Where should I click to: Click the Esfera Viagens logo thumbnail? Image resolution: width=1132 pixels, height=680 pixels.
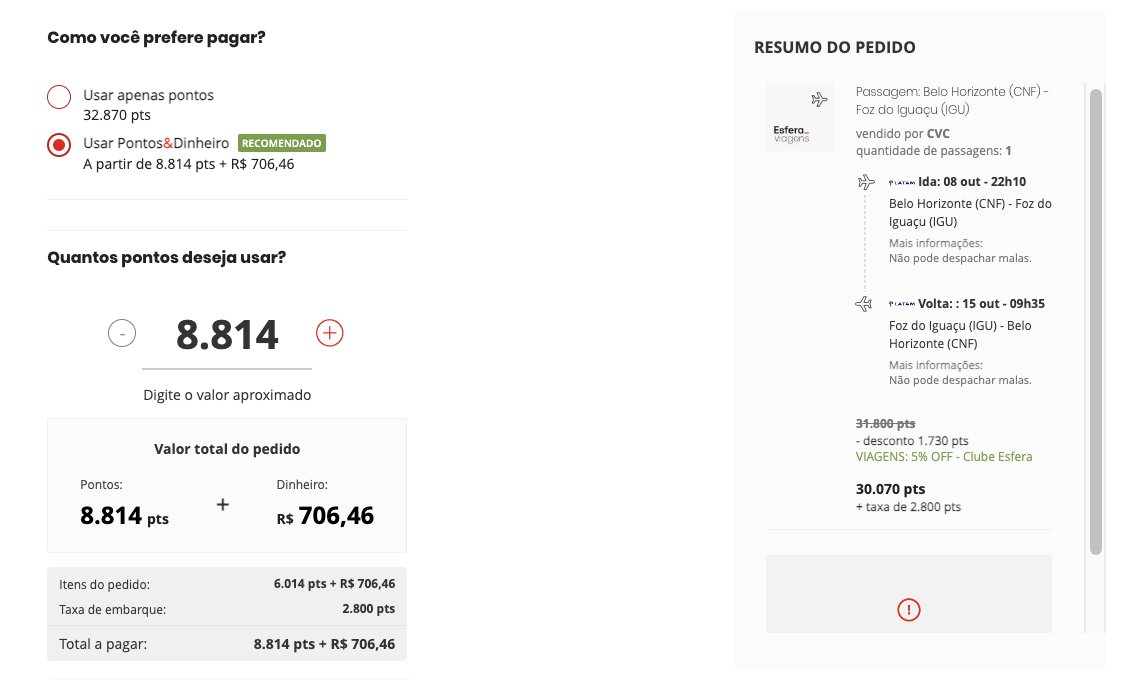pyautogui.click(x=799, y=118)
